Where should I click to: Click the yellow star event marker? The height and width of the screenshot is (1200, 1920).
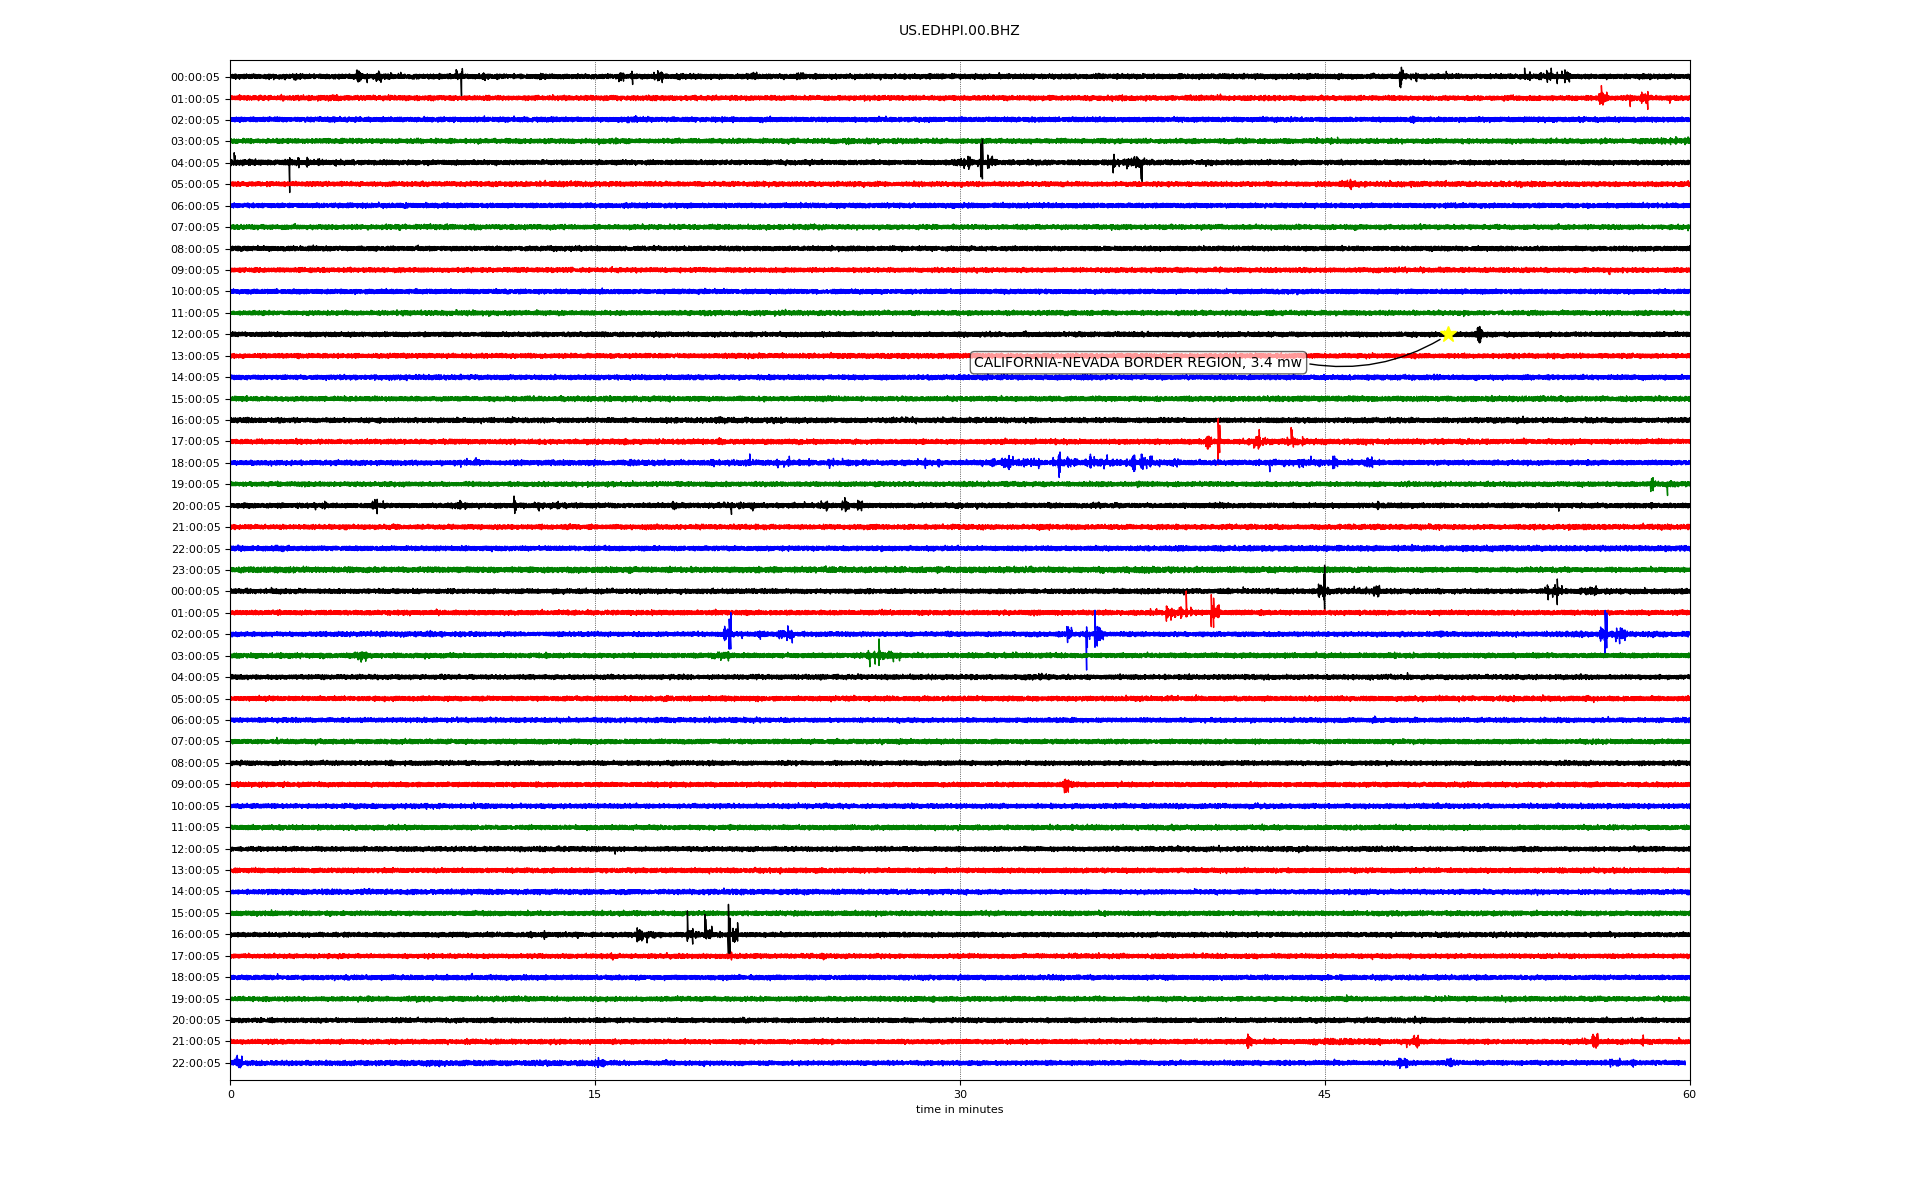point(1447,334)
